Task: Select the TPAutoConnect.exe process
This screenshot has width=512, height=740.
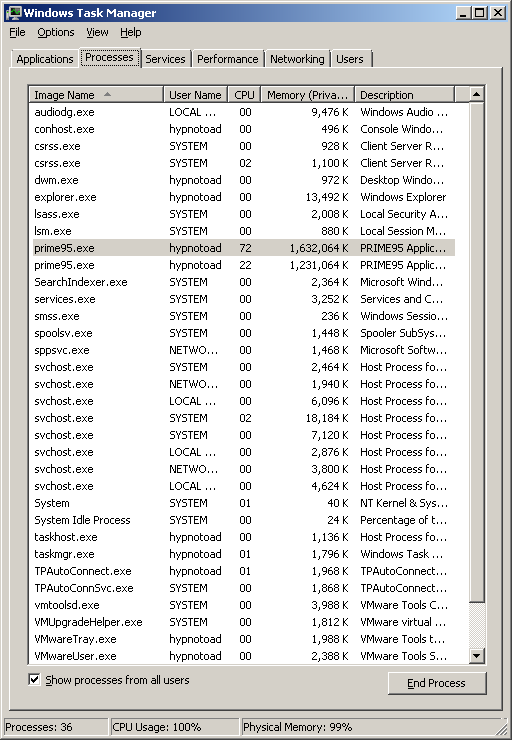Action: pyautogui.click(x=243, y=571)
